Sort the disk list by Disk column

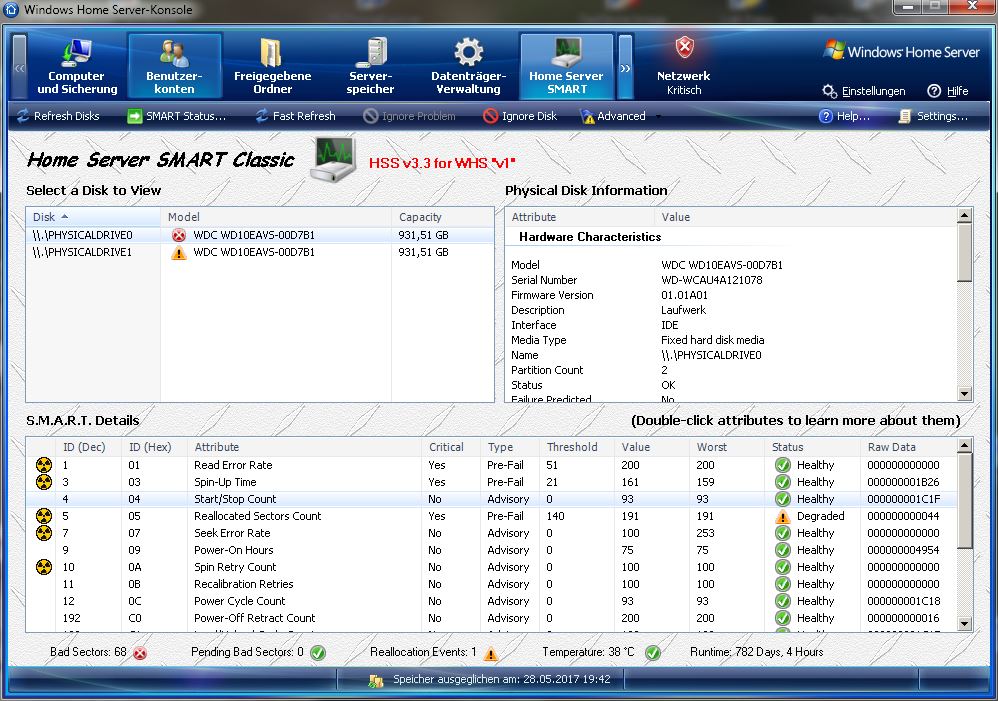(x=93, y=217)
